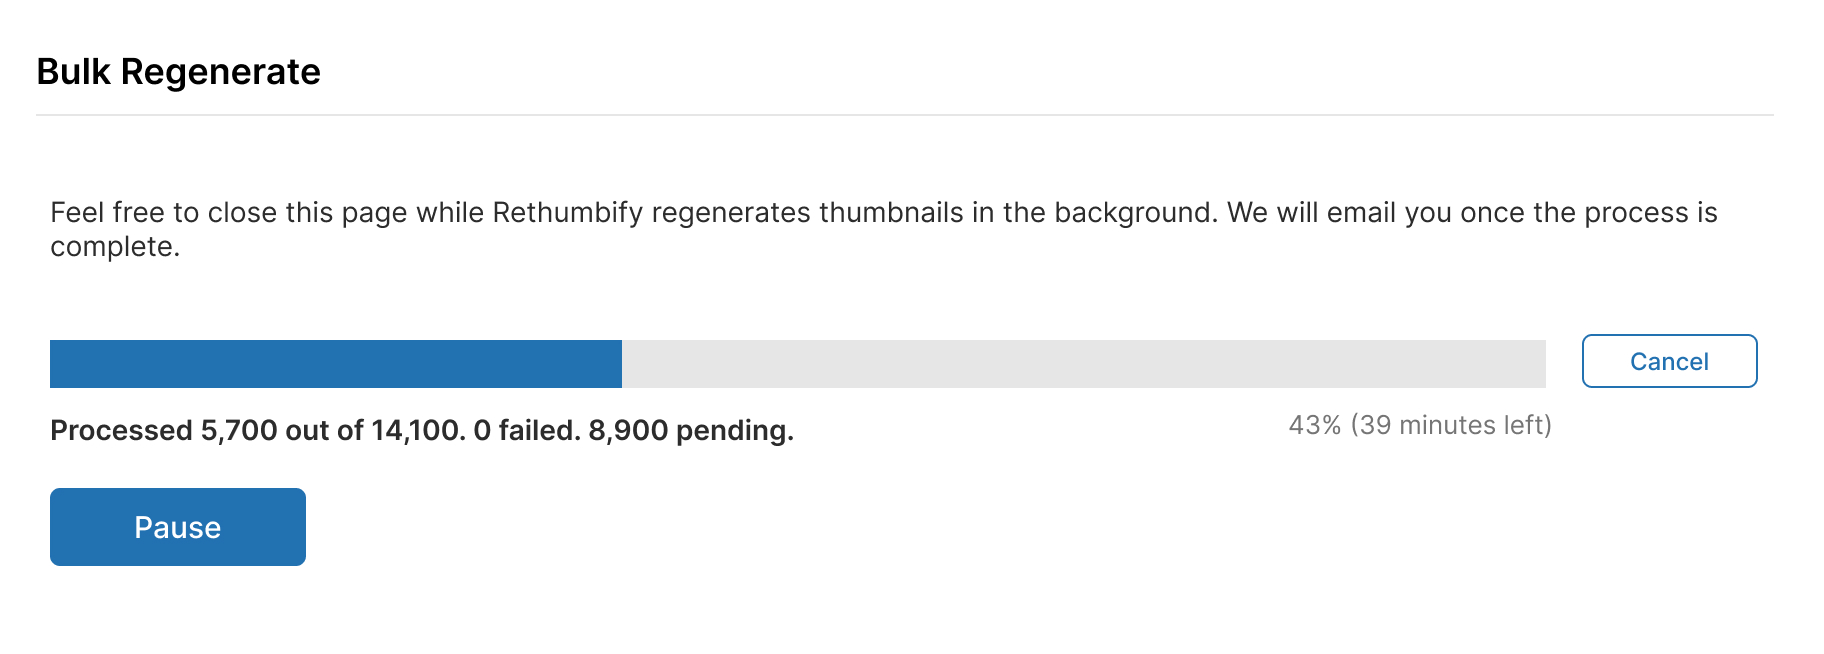Click the 43% progress percentage text
This screenshot has height=654, width=1824.
(x=1314, y=425)
